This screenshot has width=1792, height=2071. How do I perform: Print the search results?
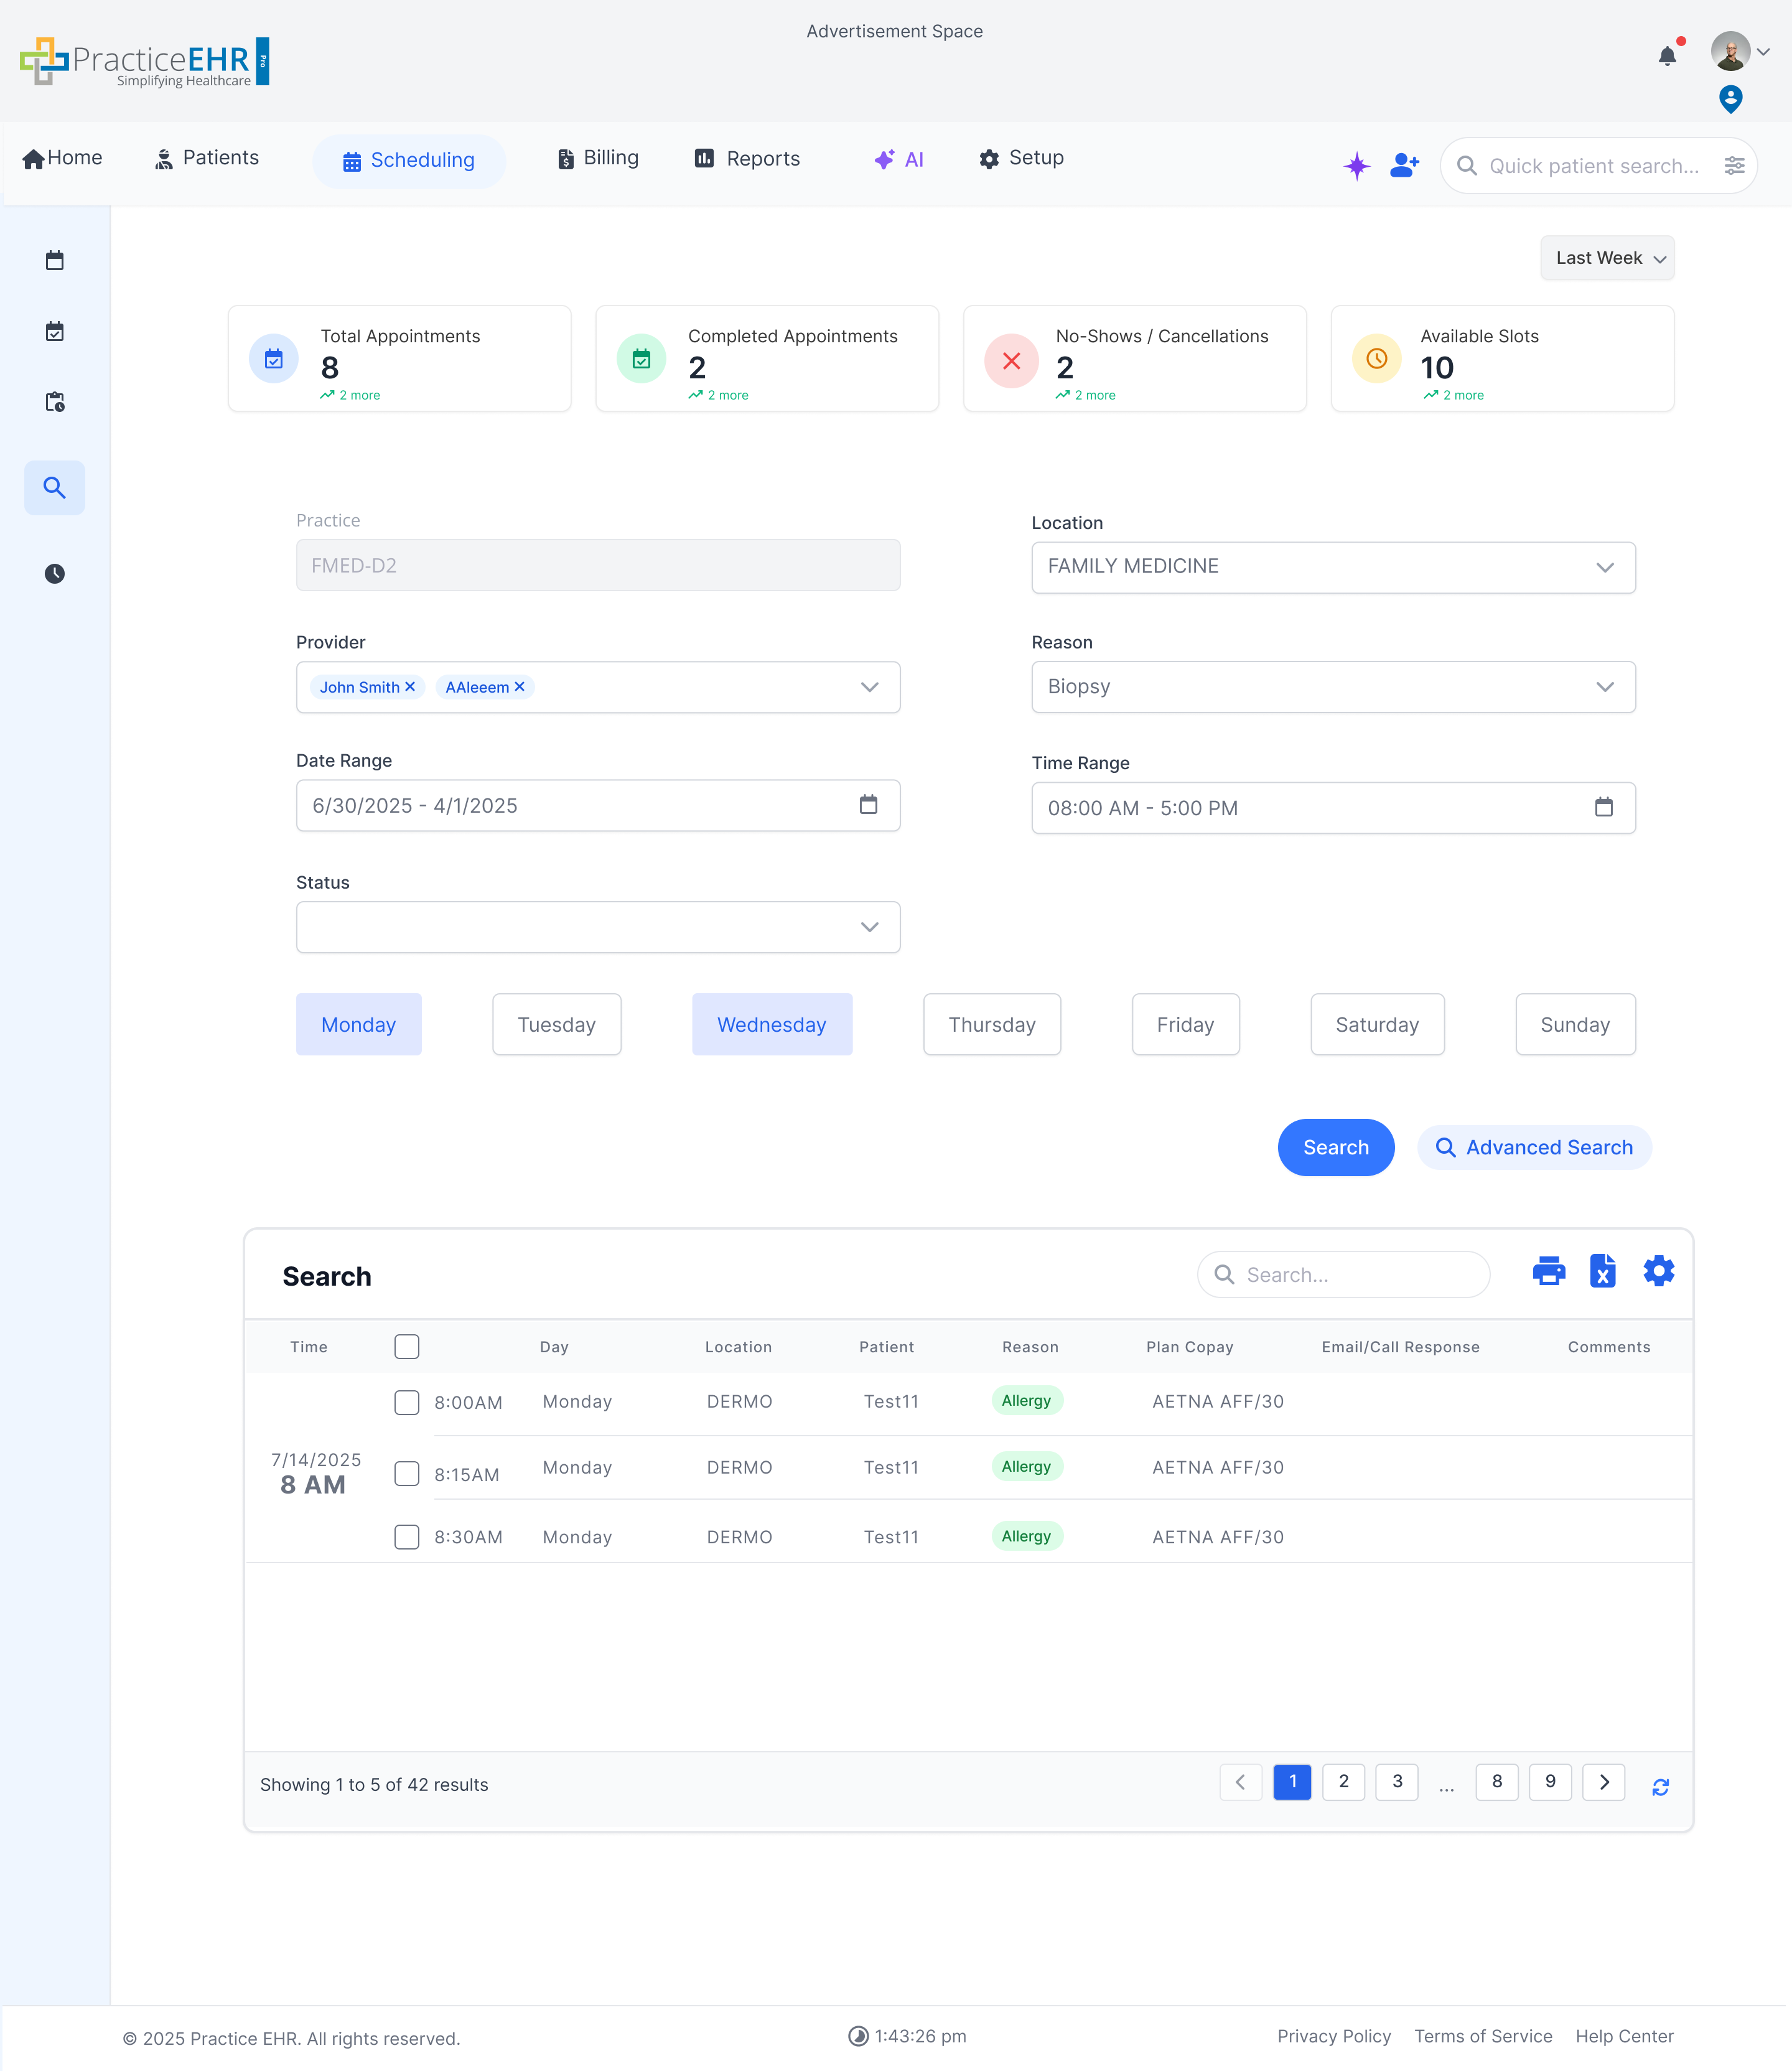tap(1549, 1271)
